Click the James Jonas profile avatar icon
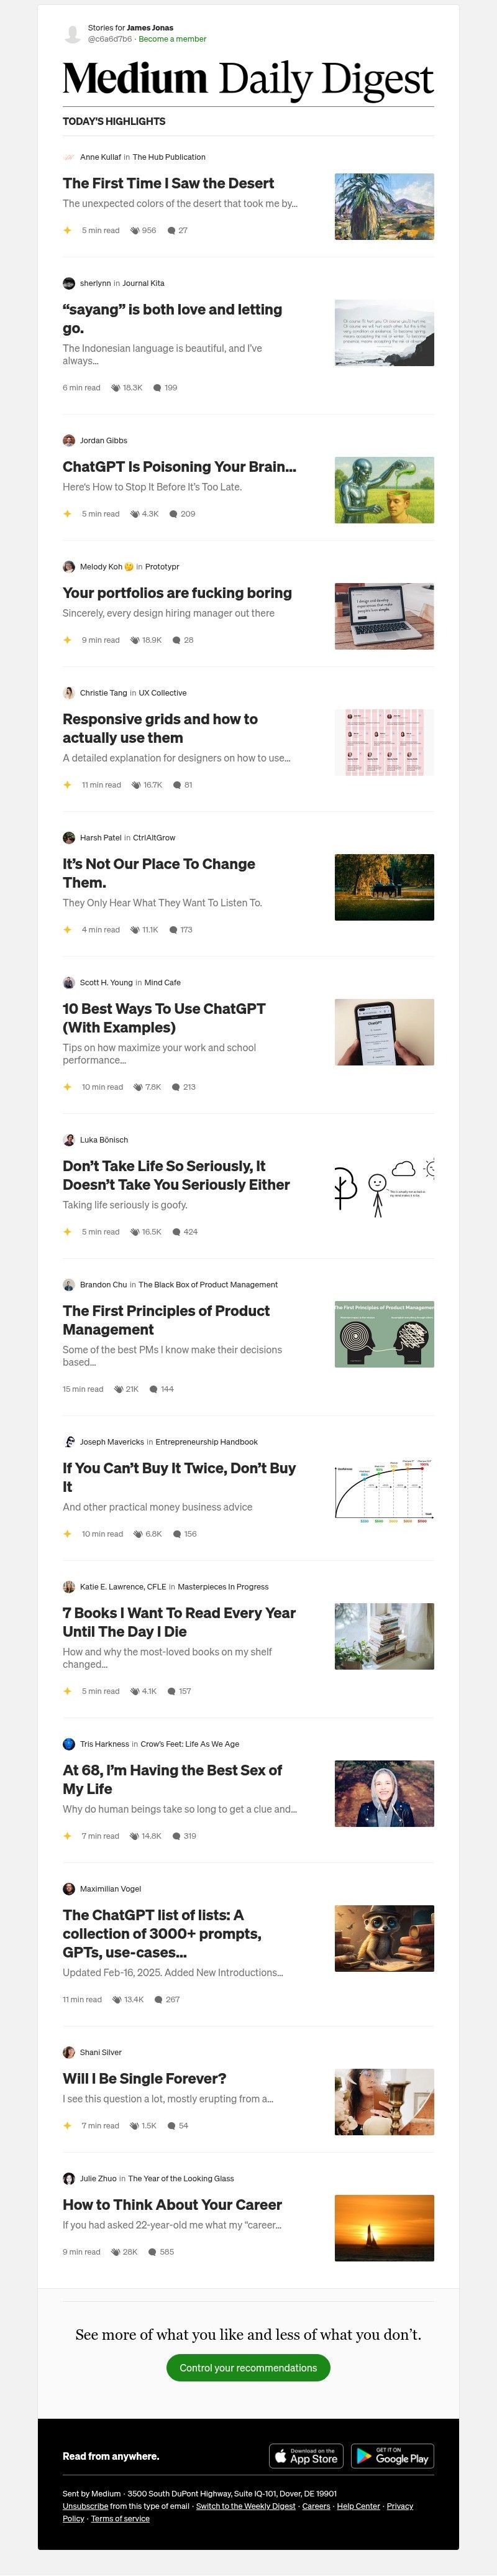Viewport: 497px width, 2576px height. click(x=72, y=34)
